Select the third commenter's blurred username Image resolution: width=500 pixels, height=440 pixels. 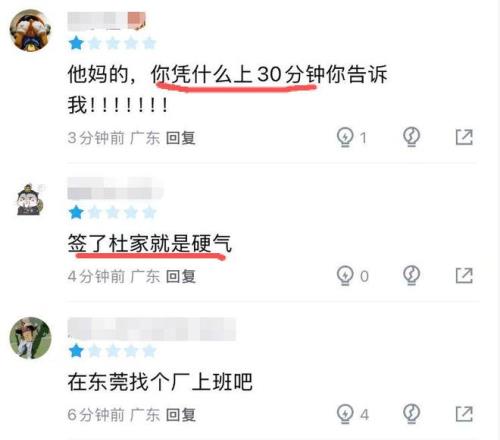pos(152,329)
